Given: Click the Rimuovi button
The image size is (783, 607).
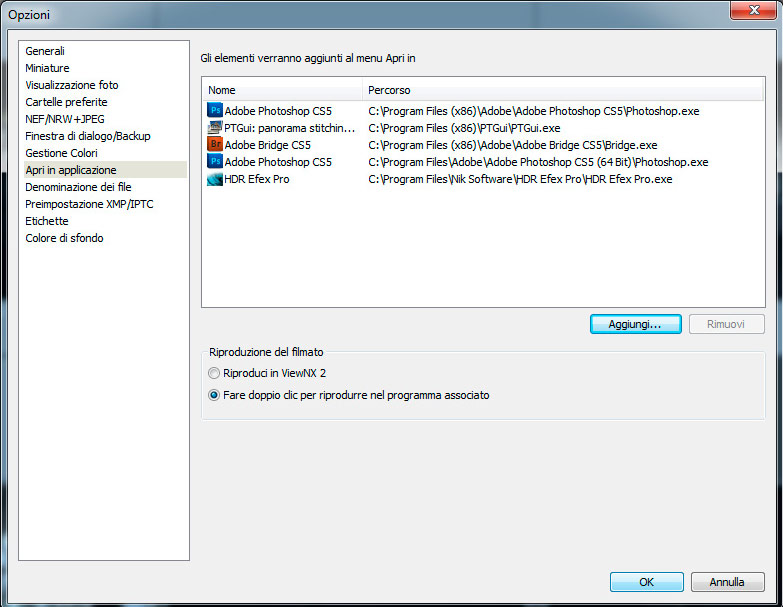Looking at the screenshot, I should click(x=726, y=324).
